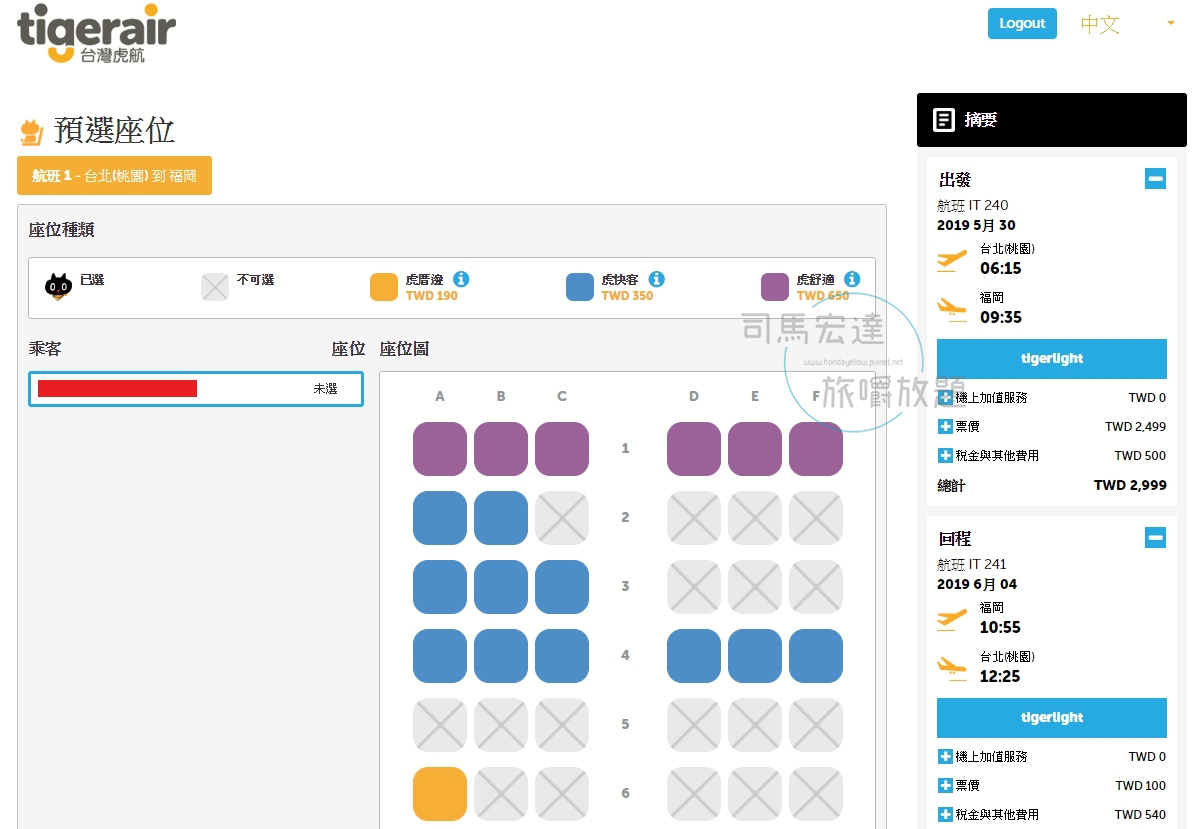Screen dimensions: 1197x829
Task: Click the 不可選 crossed legend icon
Action: click(215, 287)
